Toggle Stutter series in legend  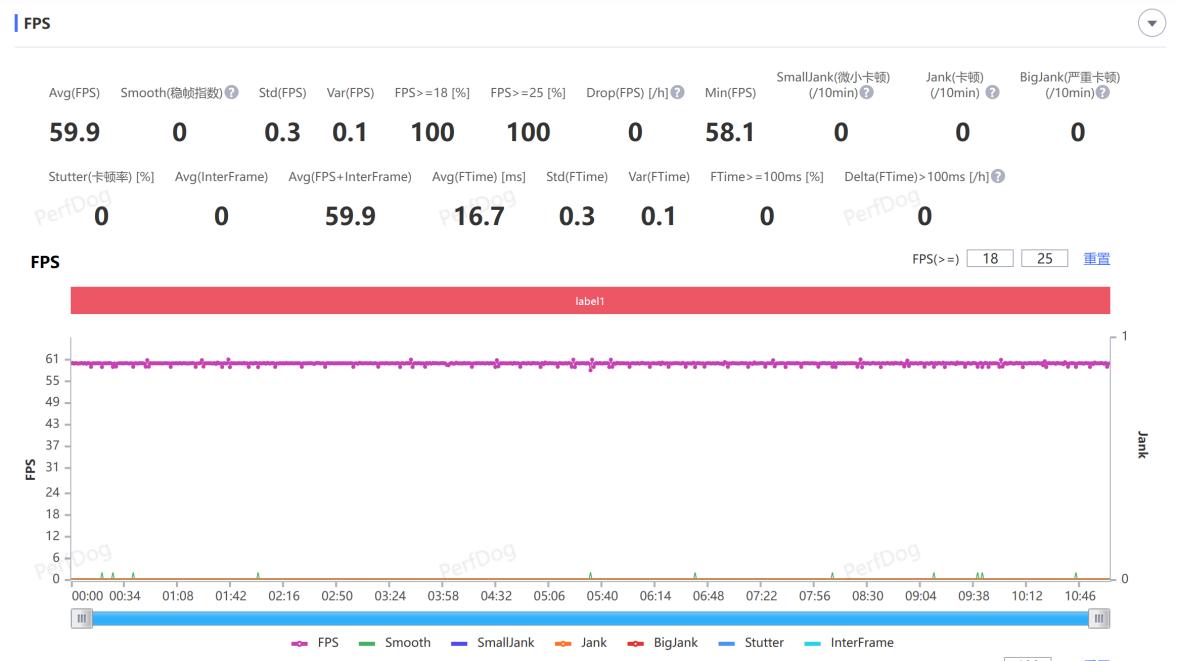[x=751, y=643]
